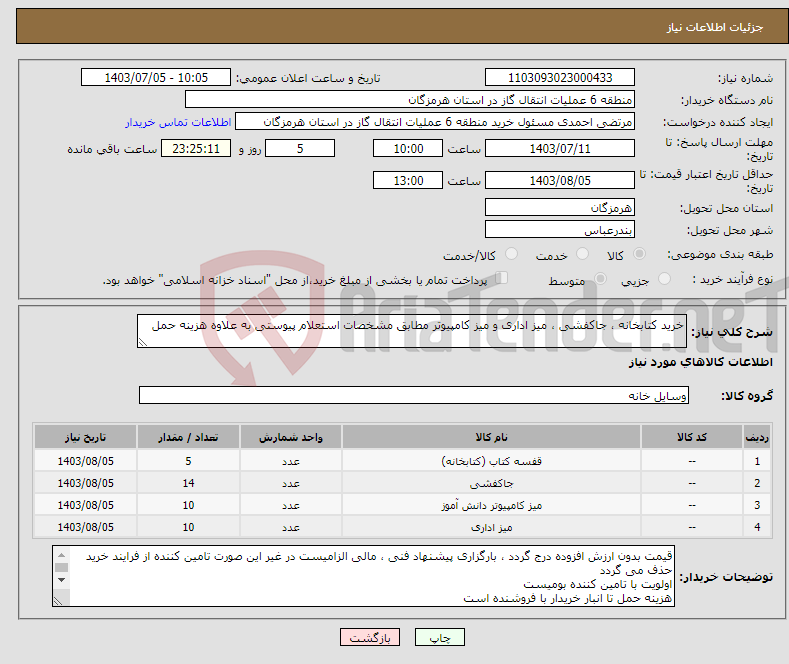This screenshot has width=789, height=664.
Task: Click the requester name field مرتضی احمدی
Action: 435,122
